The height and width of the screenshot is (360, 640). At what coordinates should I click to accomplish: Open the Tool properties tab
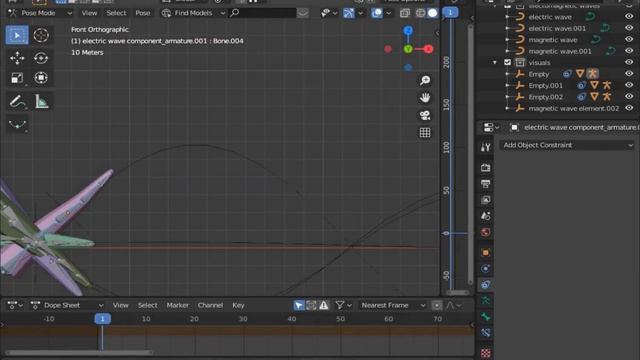click(x=485, y=147)
